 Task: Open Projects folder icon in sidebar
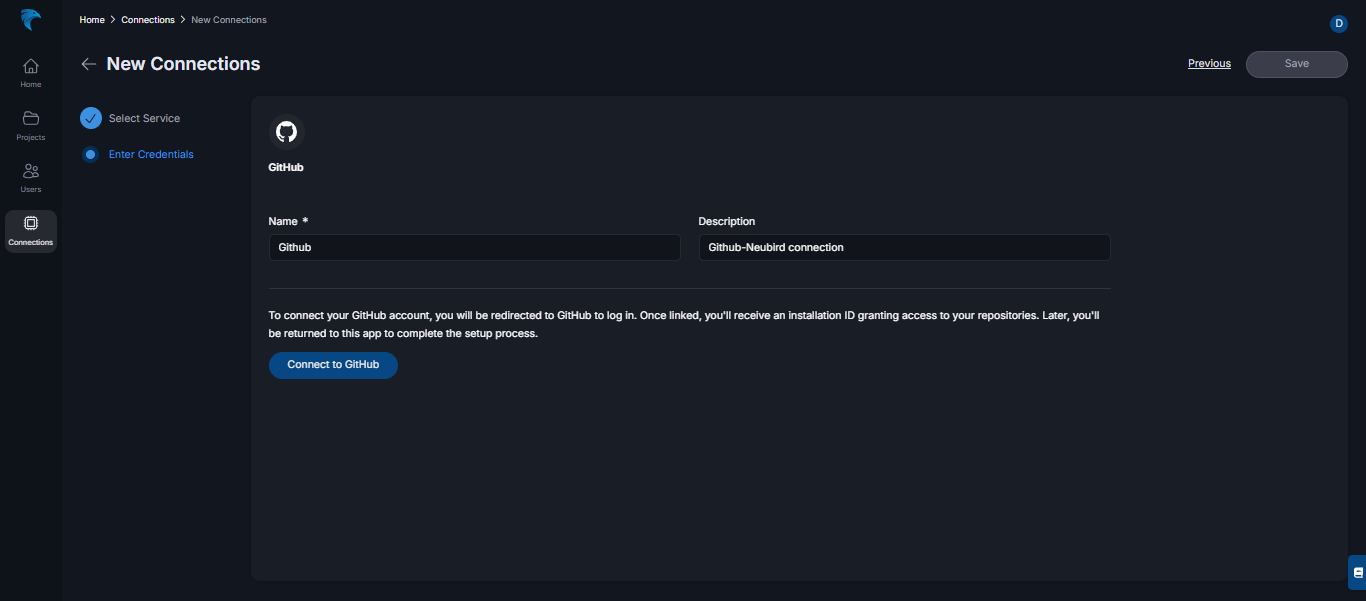tap(31, 118)
